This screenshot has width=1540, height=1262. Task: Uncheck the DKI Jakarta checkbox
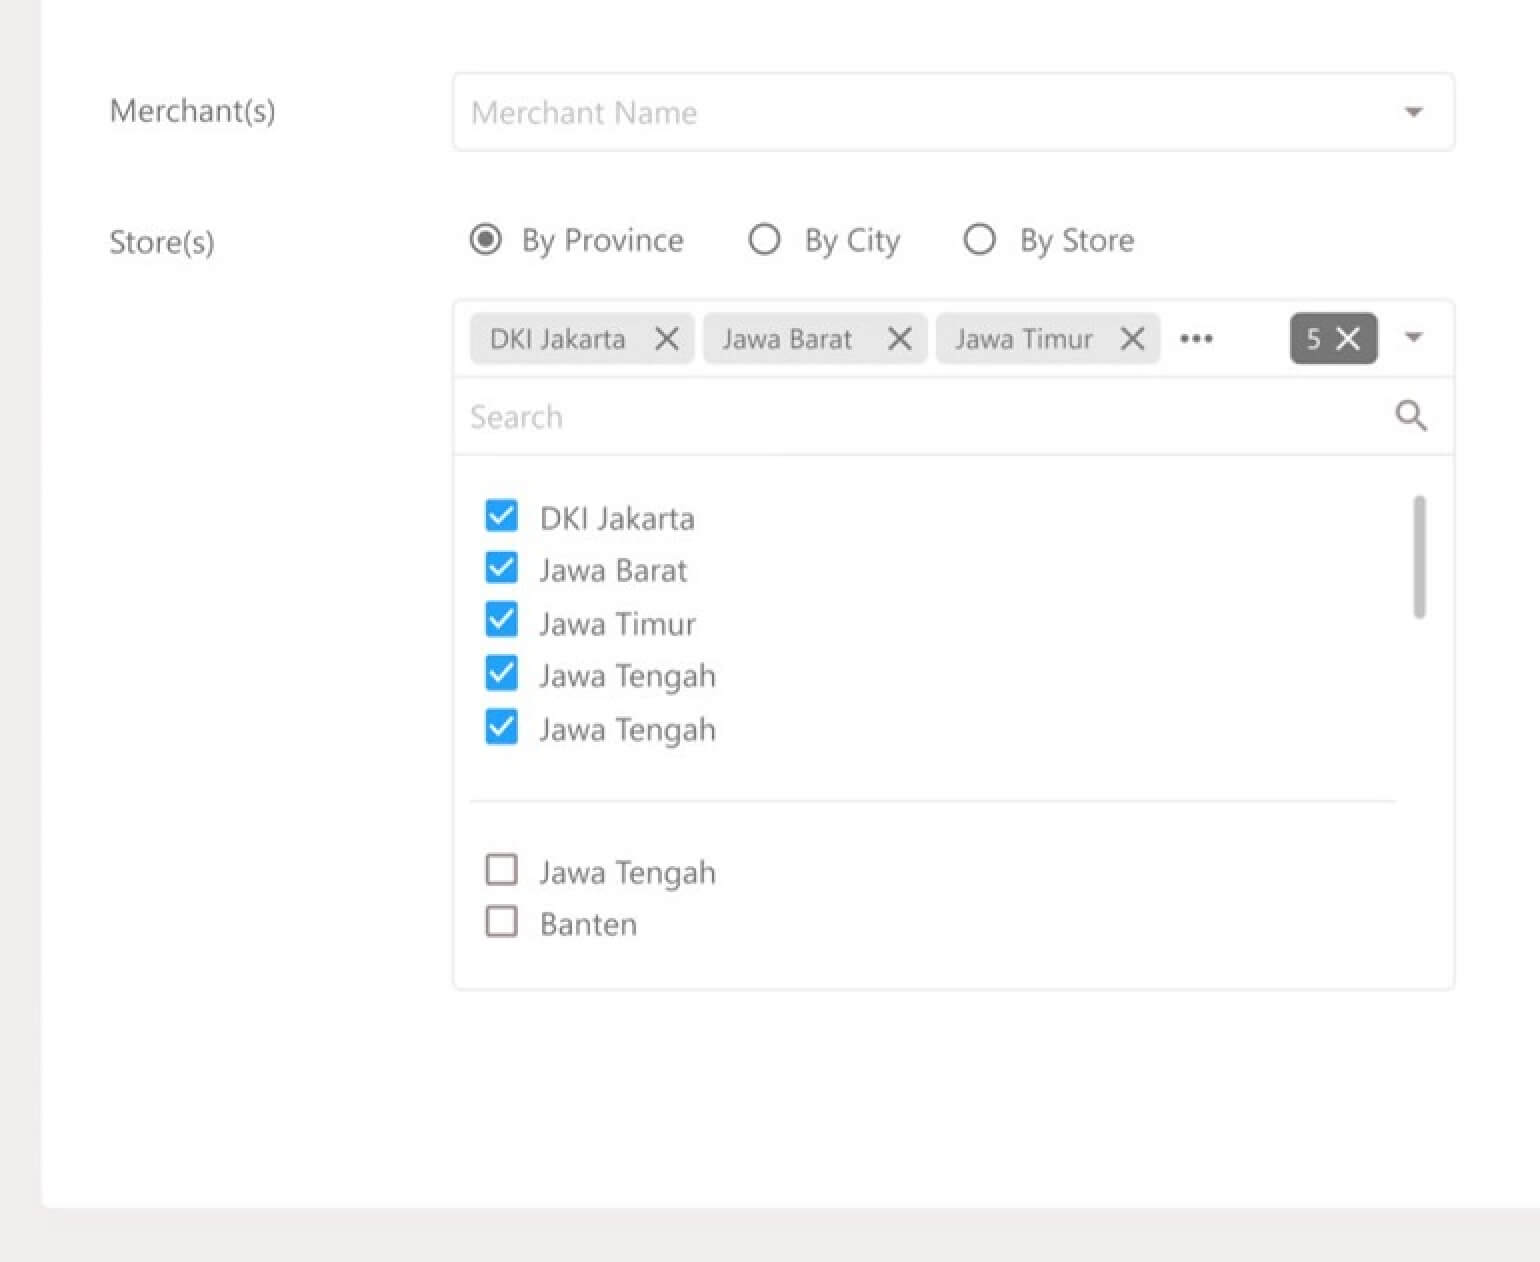click(501, 516)
